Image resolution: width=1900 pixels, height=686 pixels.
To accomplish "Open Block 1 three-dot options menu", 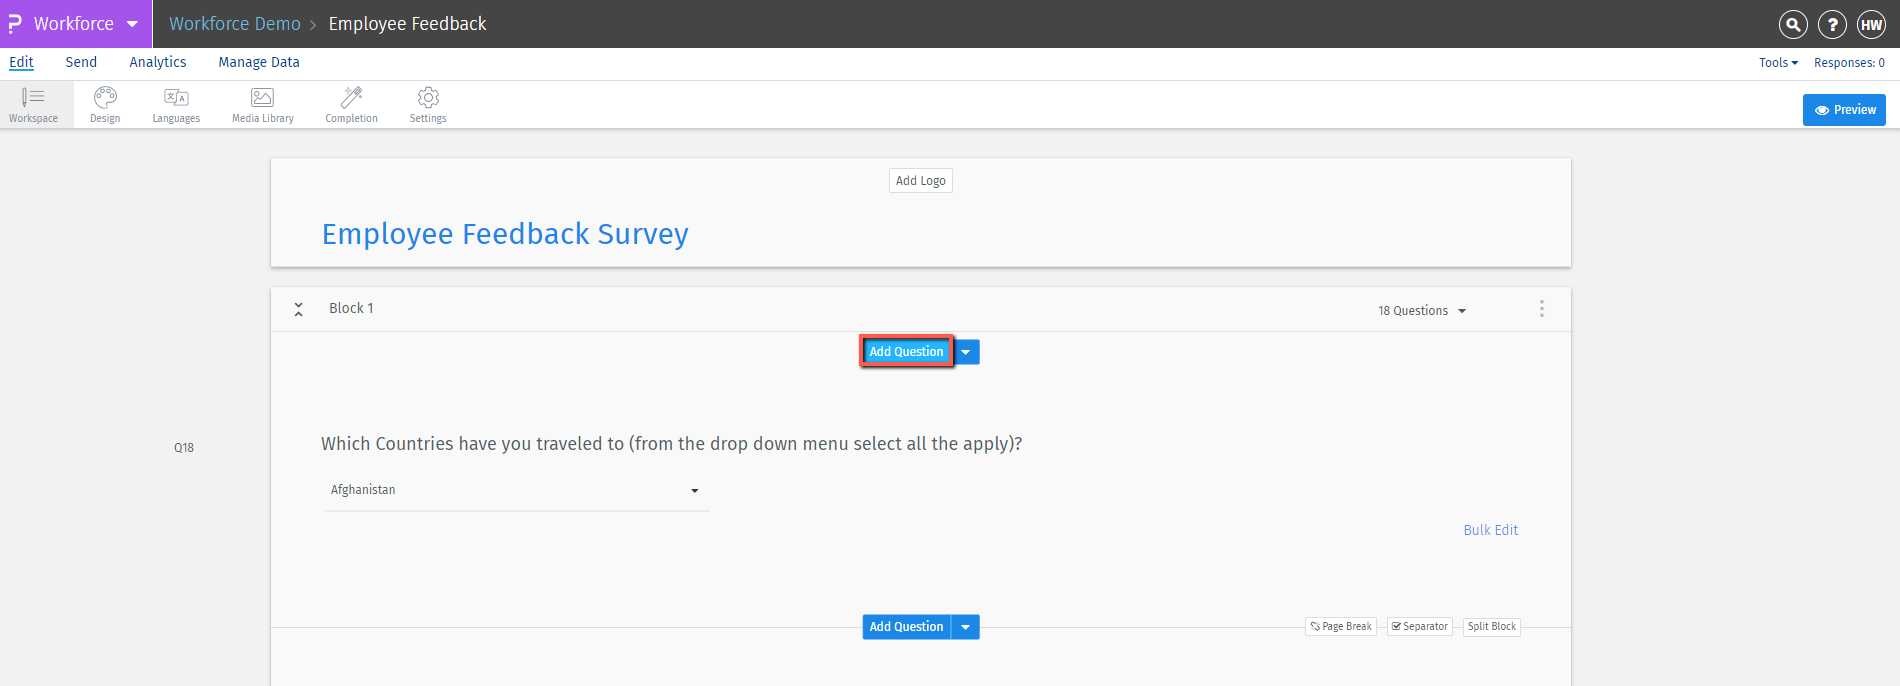I will click(1541, 309).
